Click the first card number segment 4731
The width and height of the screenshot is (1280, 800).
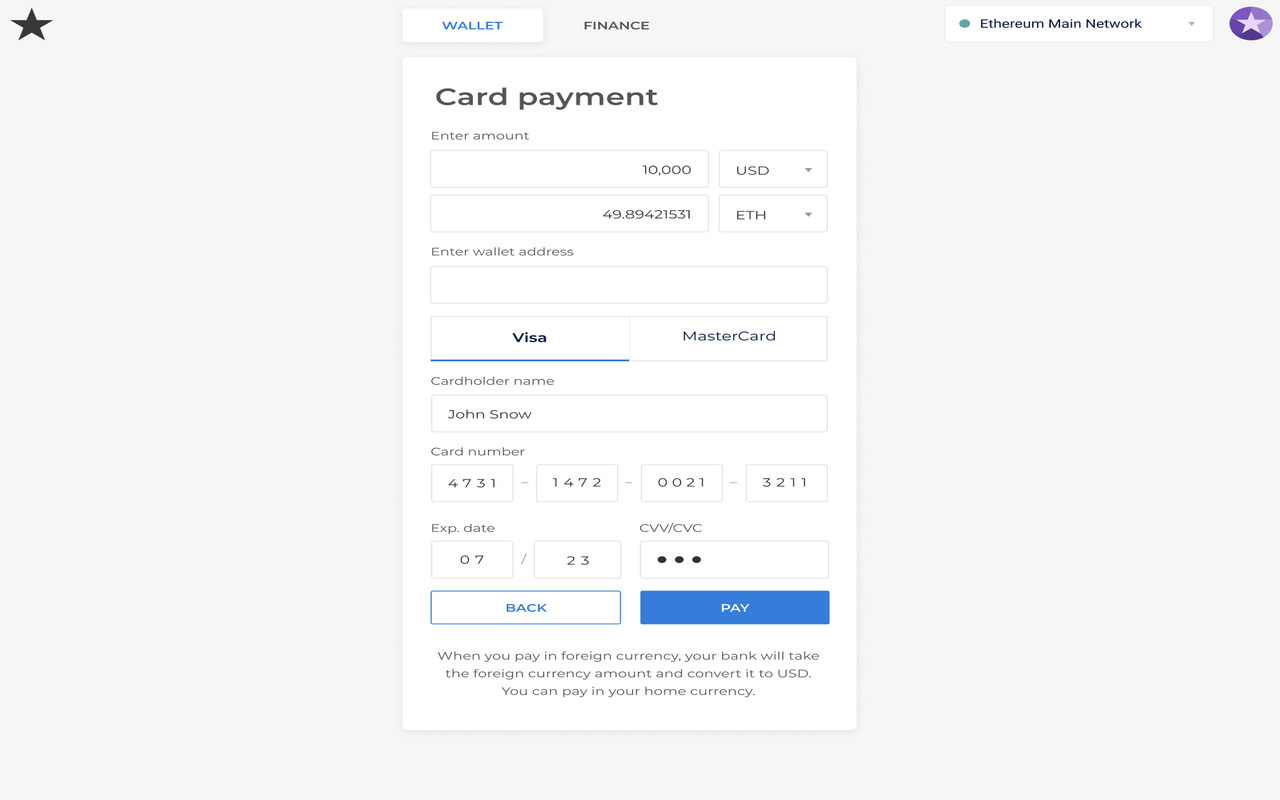point(471,482)
